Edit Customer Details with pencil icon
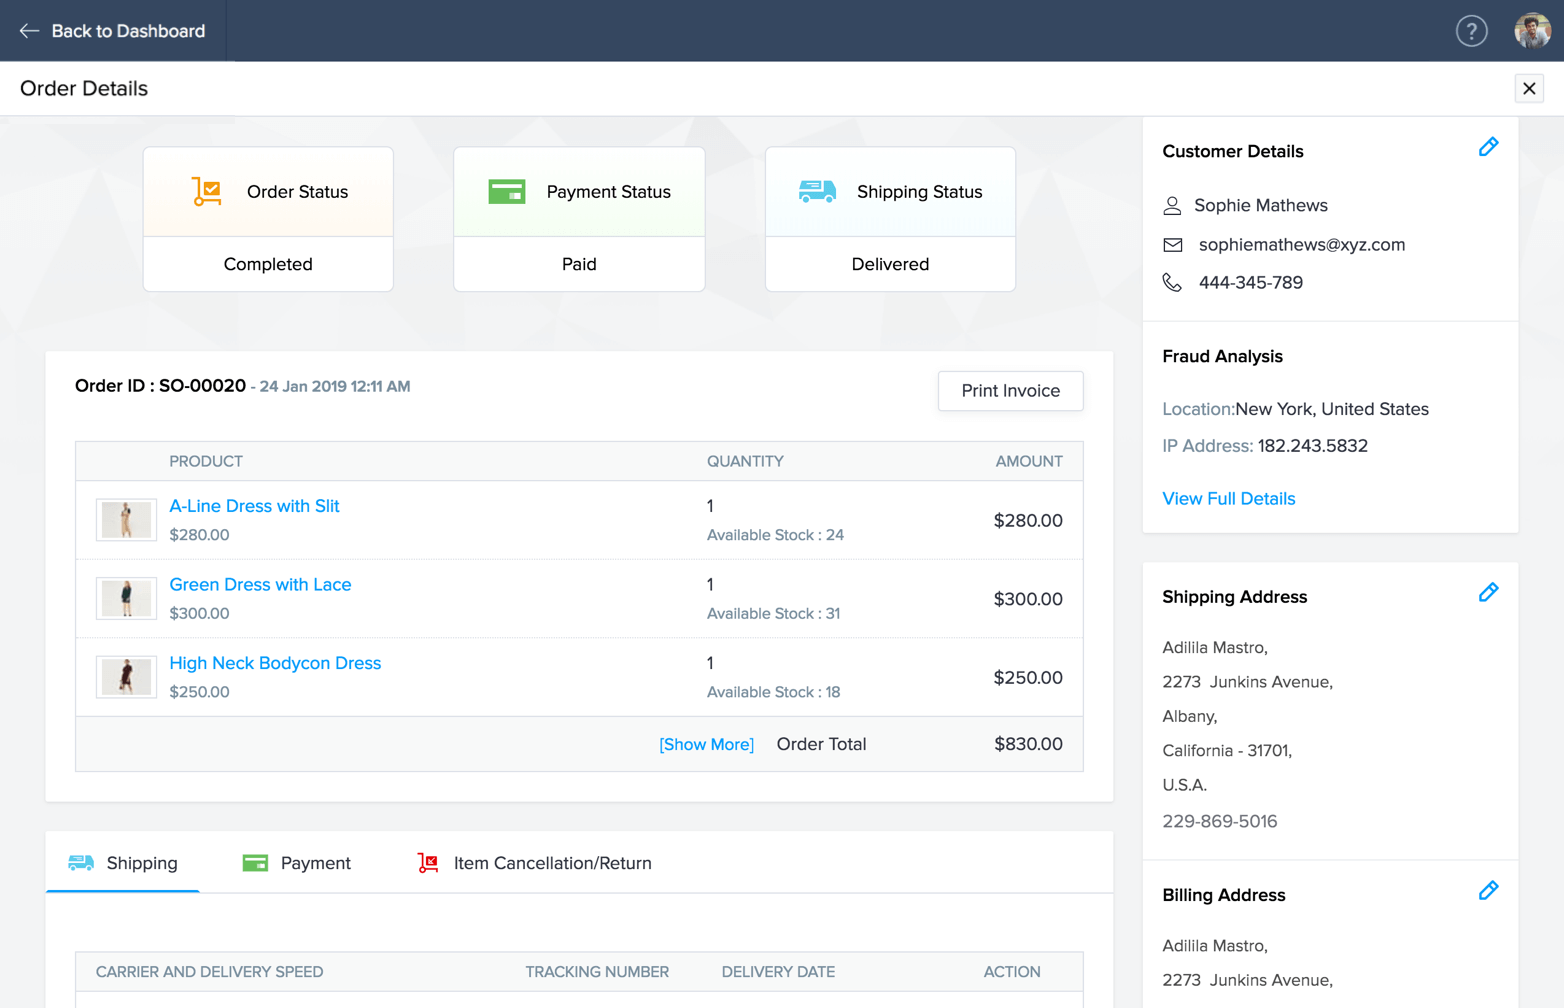 tap(1488, 148)
